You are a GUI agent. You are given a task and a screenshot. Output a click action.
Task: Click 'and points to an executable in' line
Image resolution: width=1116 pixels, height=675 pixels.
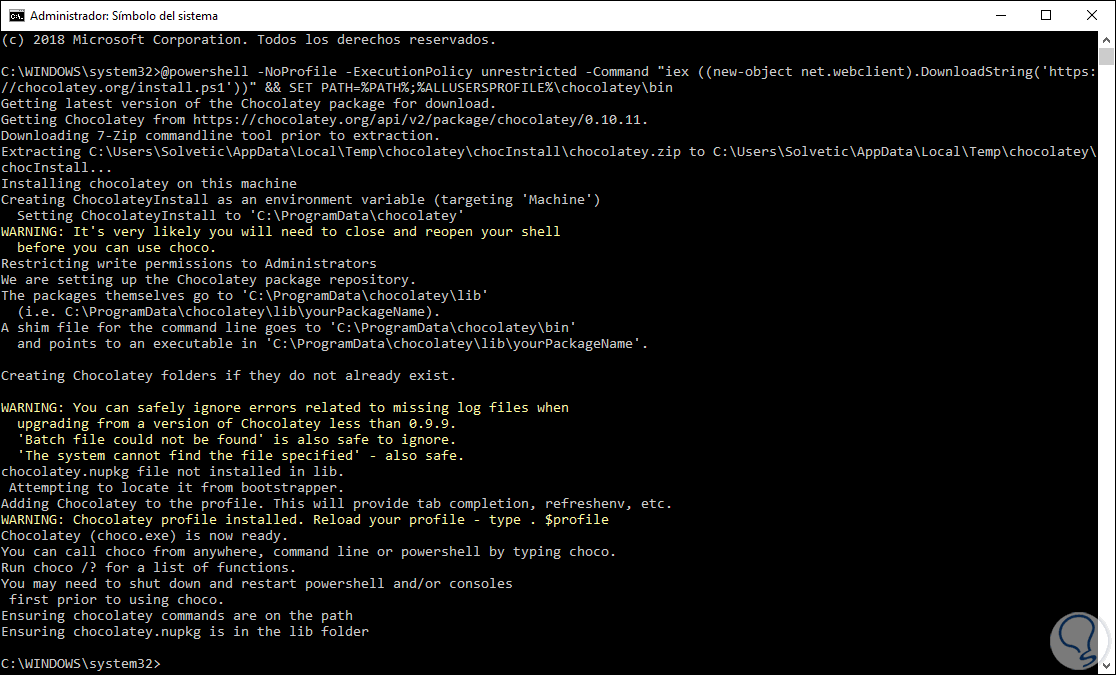332,344
